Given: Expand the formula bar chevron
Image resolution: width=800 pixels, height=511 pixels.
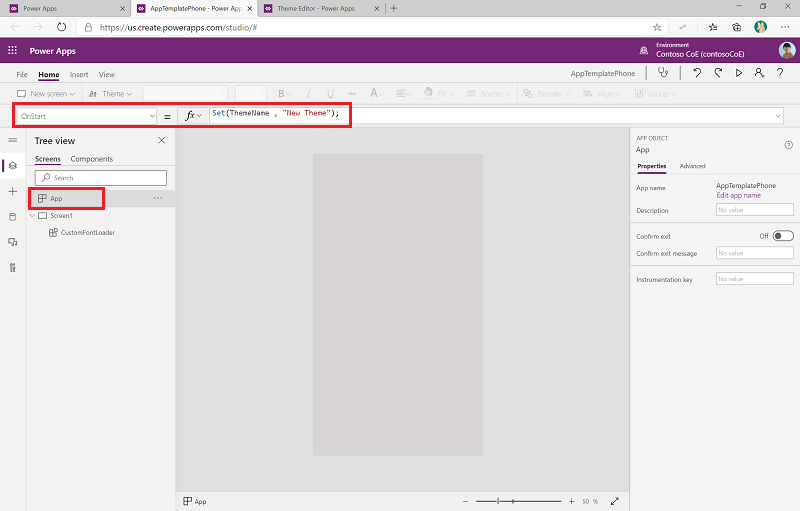Looking at the screenshot, I should point(778,116).
